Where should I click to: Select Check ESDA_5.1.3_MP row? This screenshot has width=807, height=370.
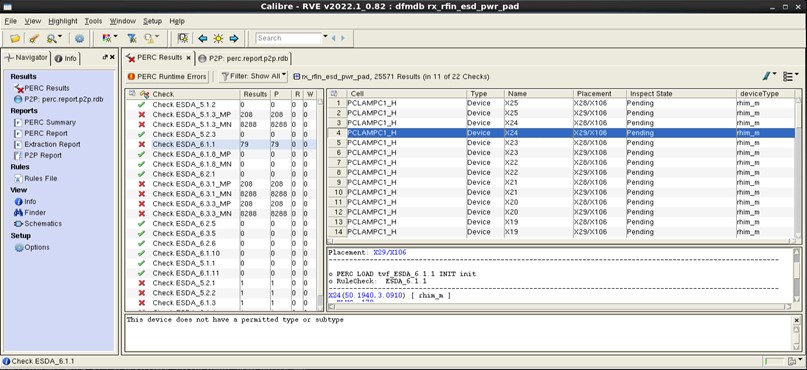(x=221, y=114)
